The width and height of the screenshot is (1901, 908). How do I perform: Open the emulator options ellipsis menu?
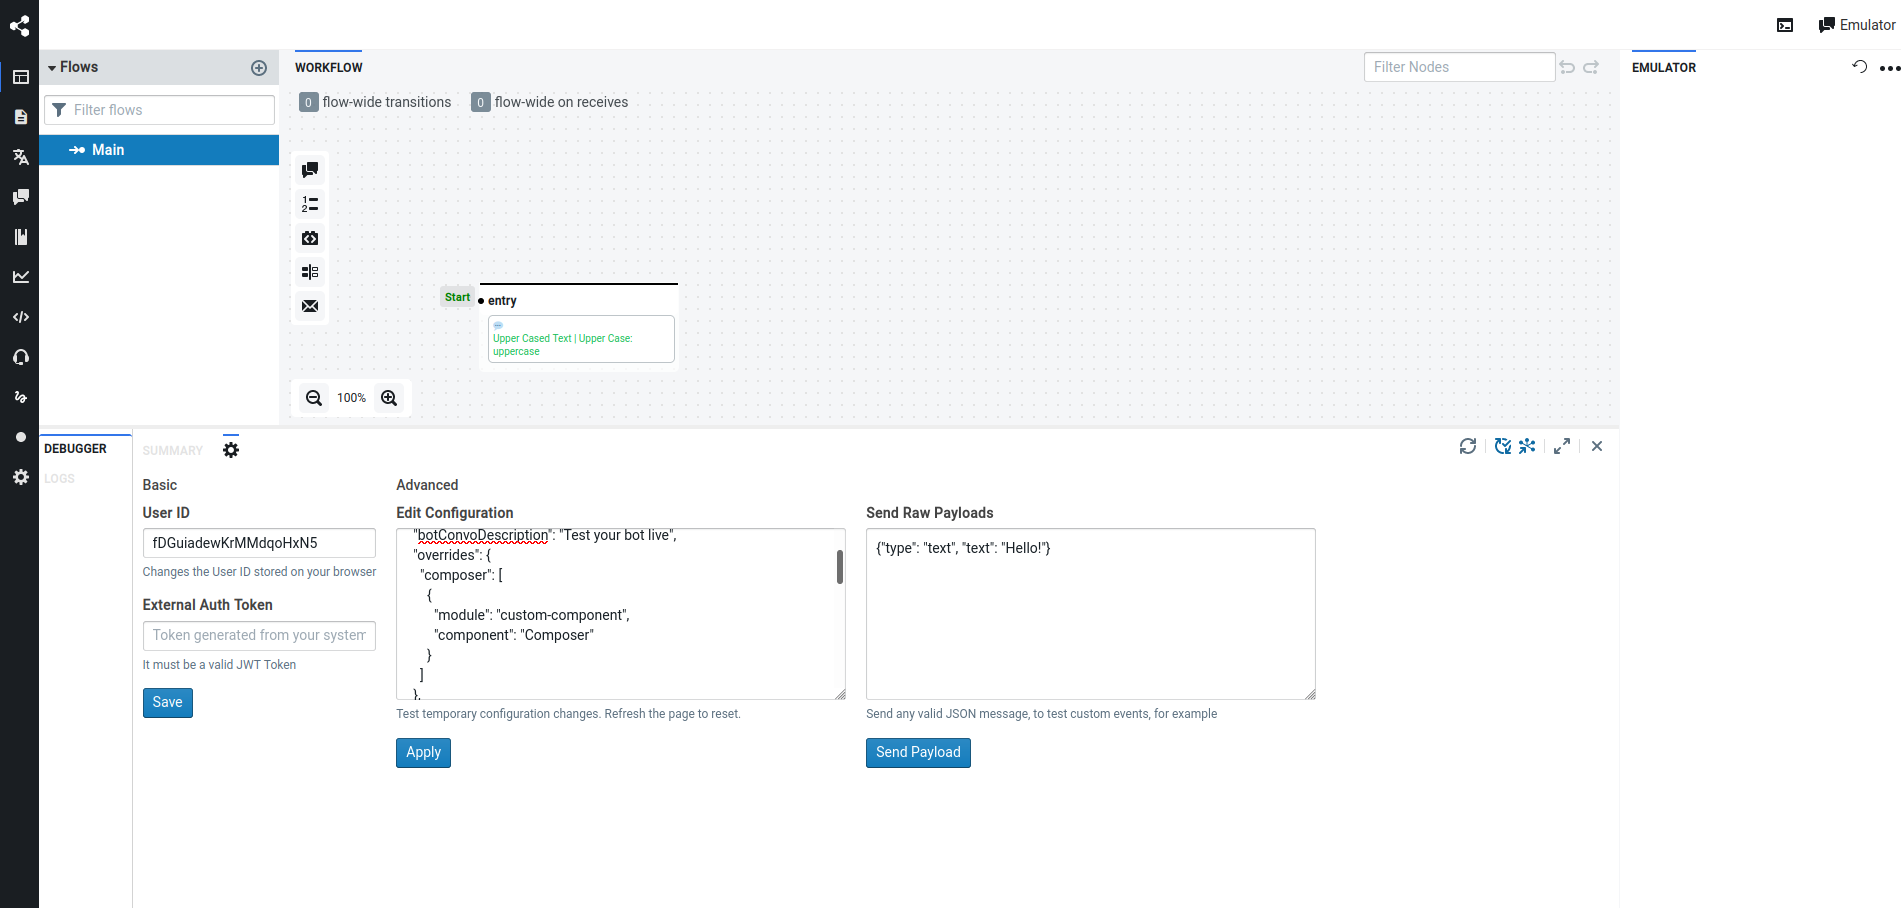1889,67
